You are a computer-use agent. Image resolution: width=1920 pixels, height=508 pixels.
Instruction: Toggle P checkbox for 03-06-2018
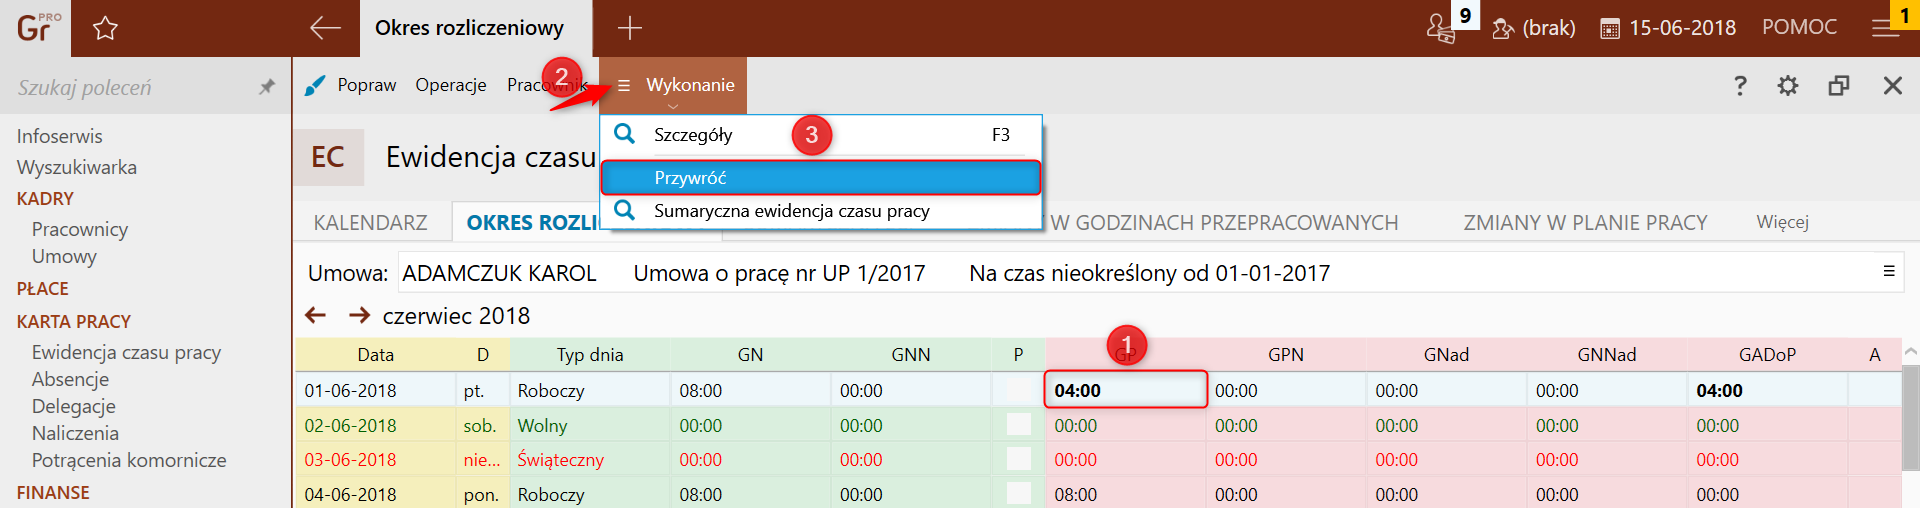tap(1018, 458)
